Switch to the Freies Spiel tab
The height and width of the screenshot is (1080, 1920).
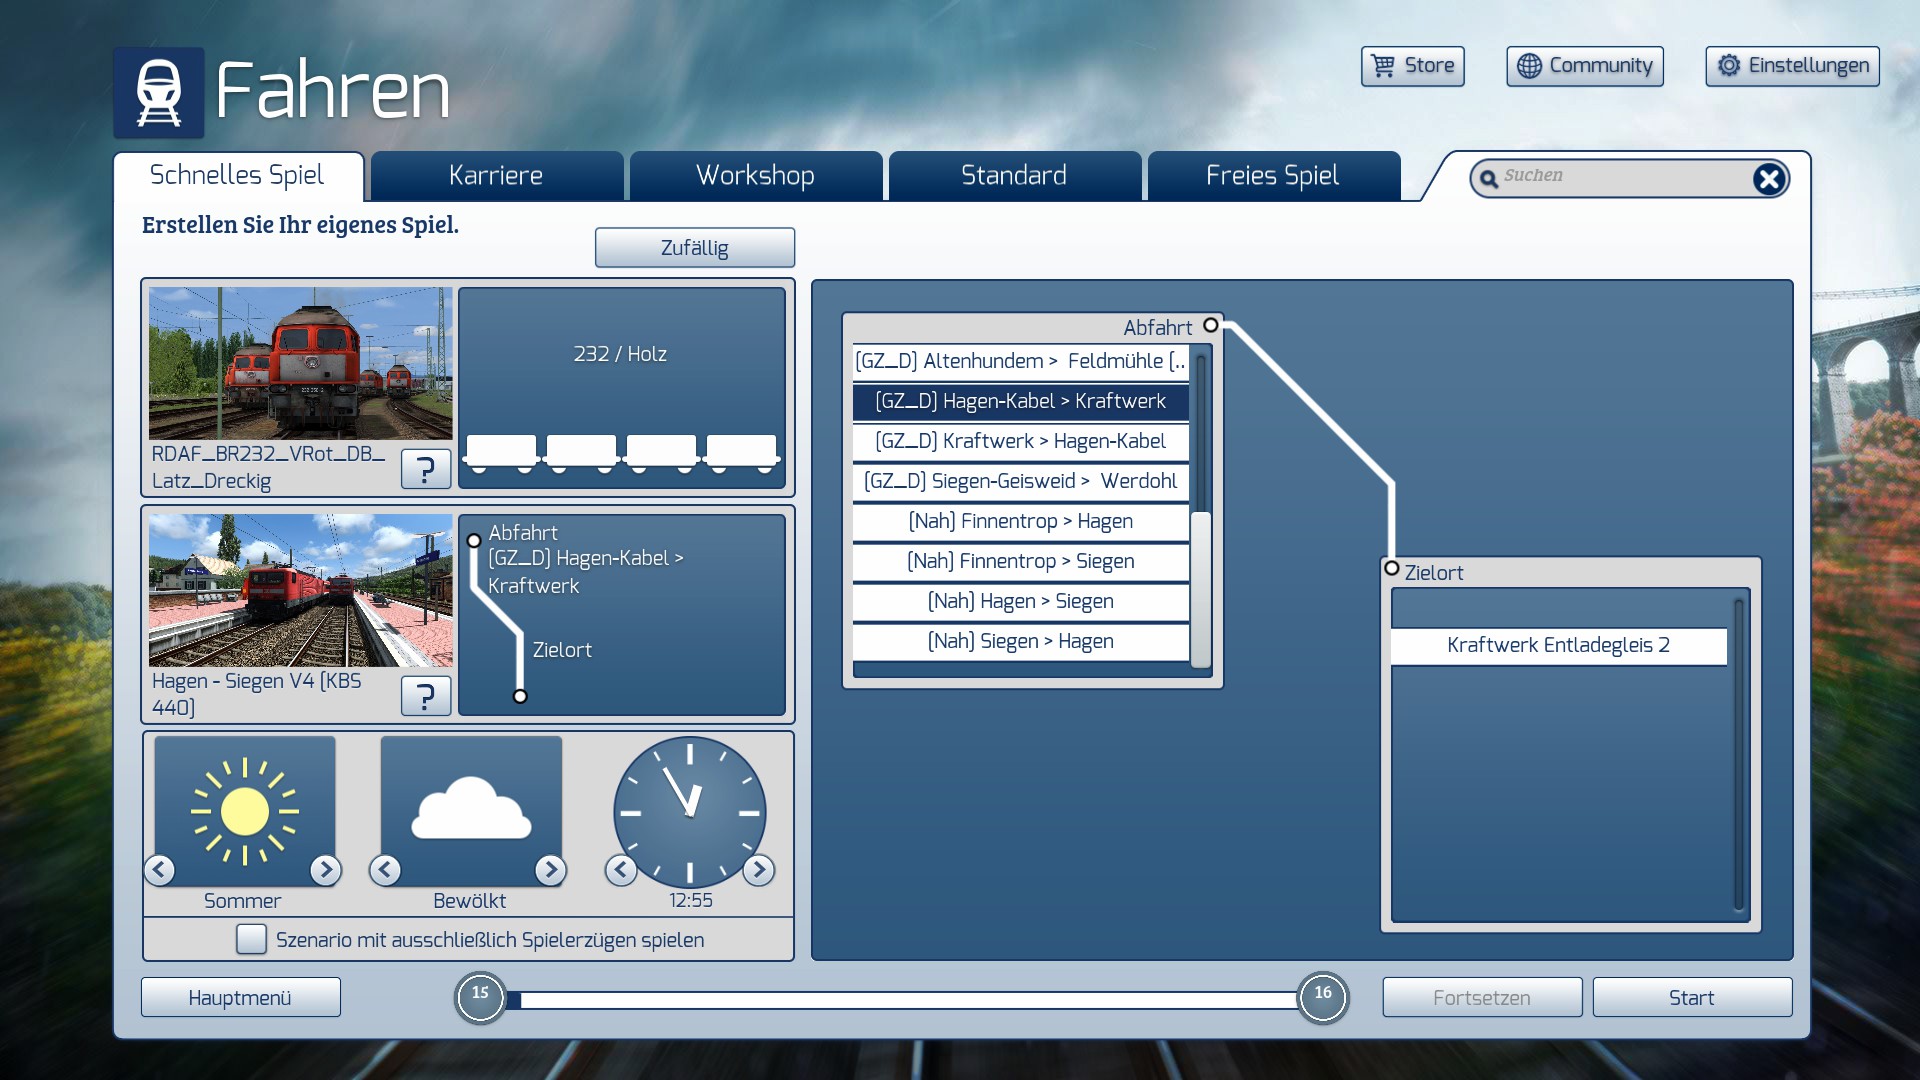pyautogui.click(x=1272, y=176)
